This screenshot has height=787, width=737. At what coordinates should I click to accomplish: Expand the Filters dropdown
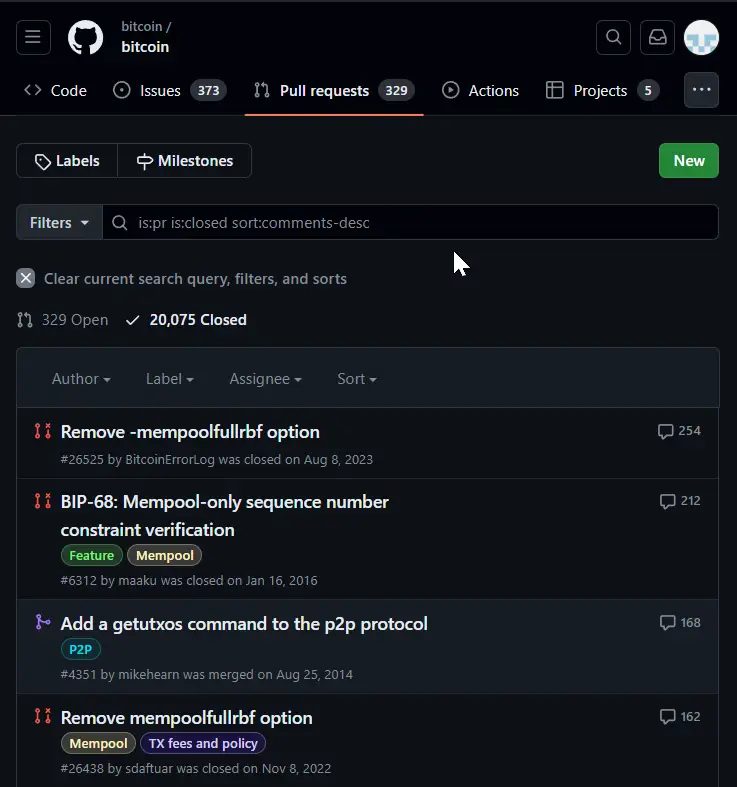coord(59,222)
